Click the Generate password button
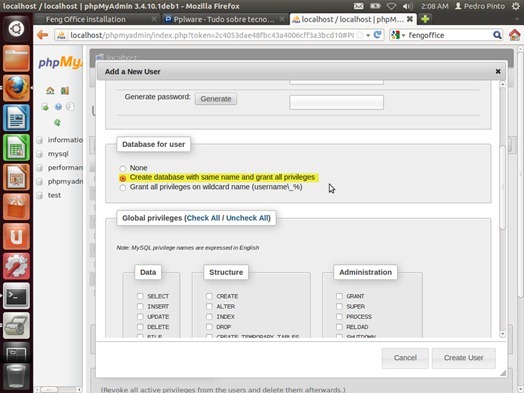524x393 pixels. pos(216,99)
